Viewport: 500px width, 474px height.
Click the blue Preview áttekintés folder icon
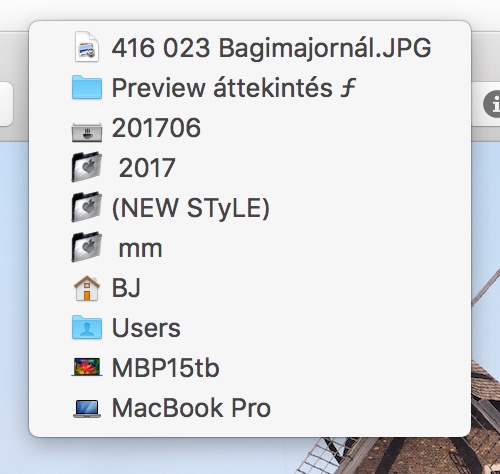(x=87, y=87)
